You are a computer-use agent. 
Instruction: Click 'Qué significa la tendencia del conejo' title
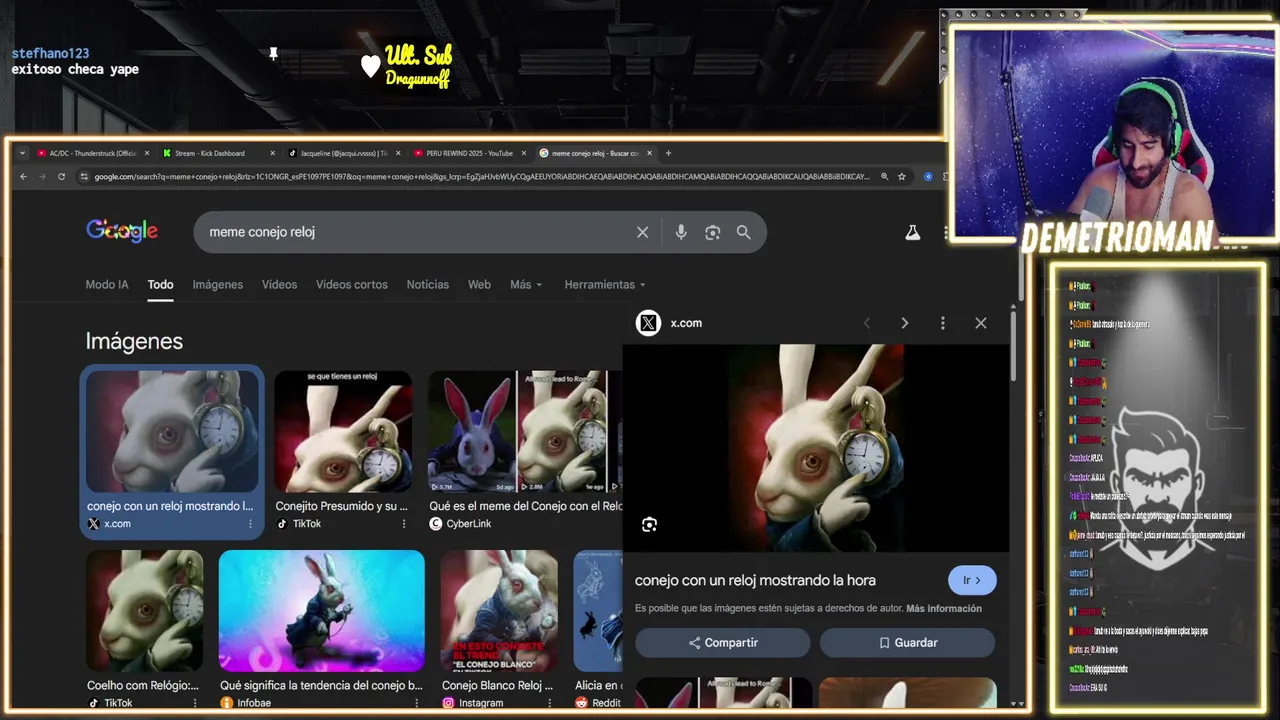321,685
